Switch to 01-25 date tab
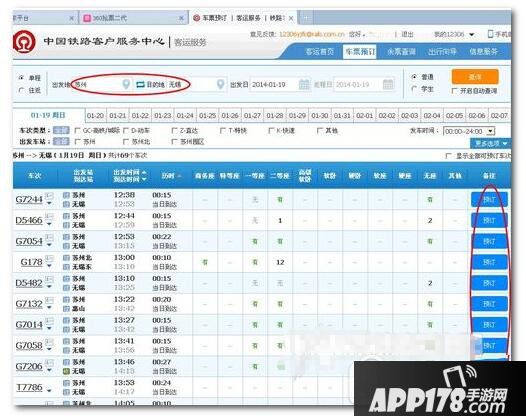The height and width of the screenshot is (416, 526). coord(207,115)
